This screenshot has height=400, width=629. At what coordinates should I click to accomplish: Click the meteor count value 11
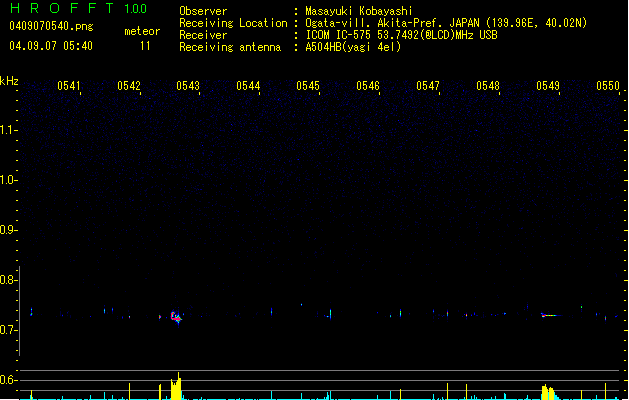[x=145, y=46]
